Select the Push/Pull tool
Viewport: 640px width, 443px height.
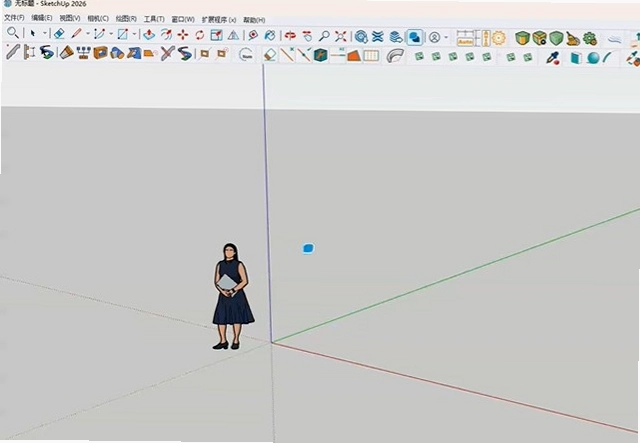pos(149,35)
